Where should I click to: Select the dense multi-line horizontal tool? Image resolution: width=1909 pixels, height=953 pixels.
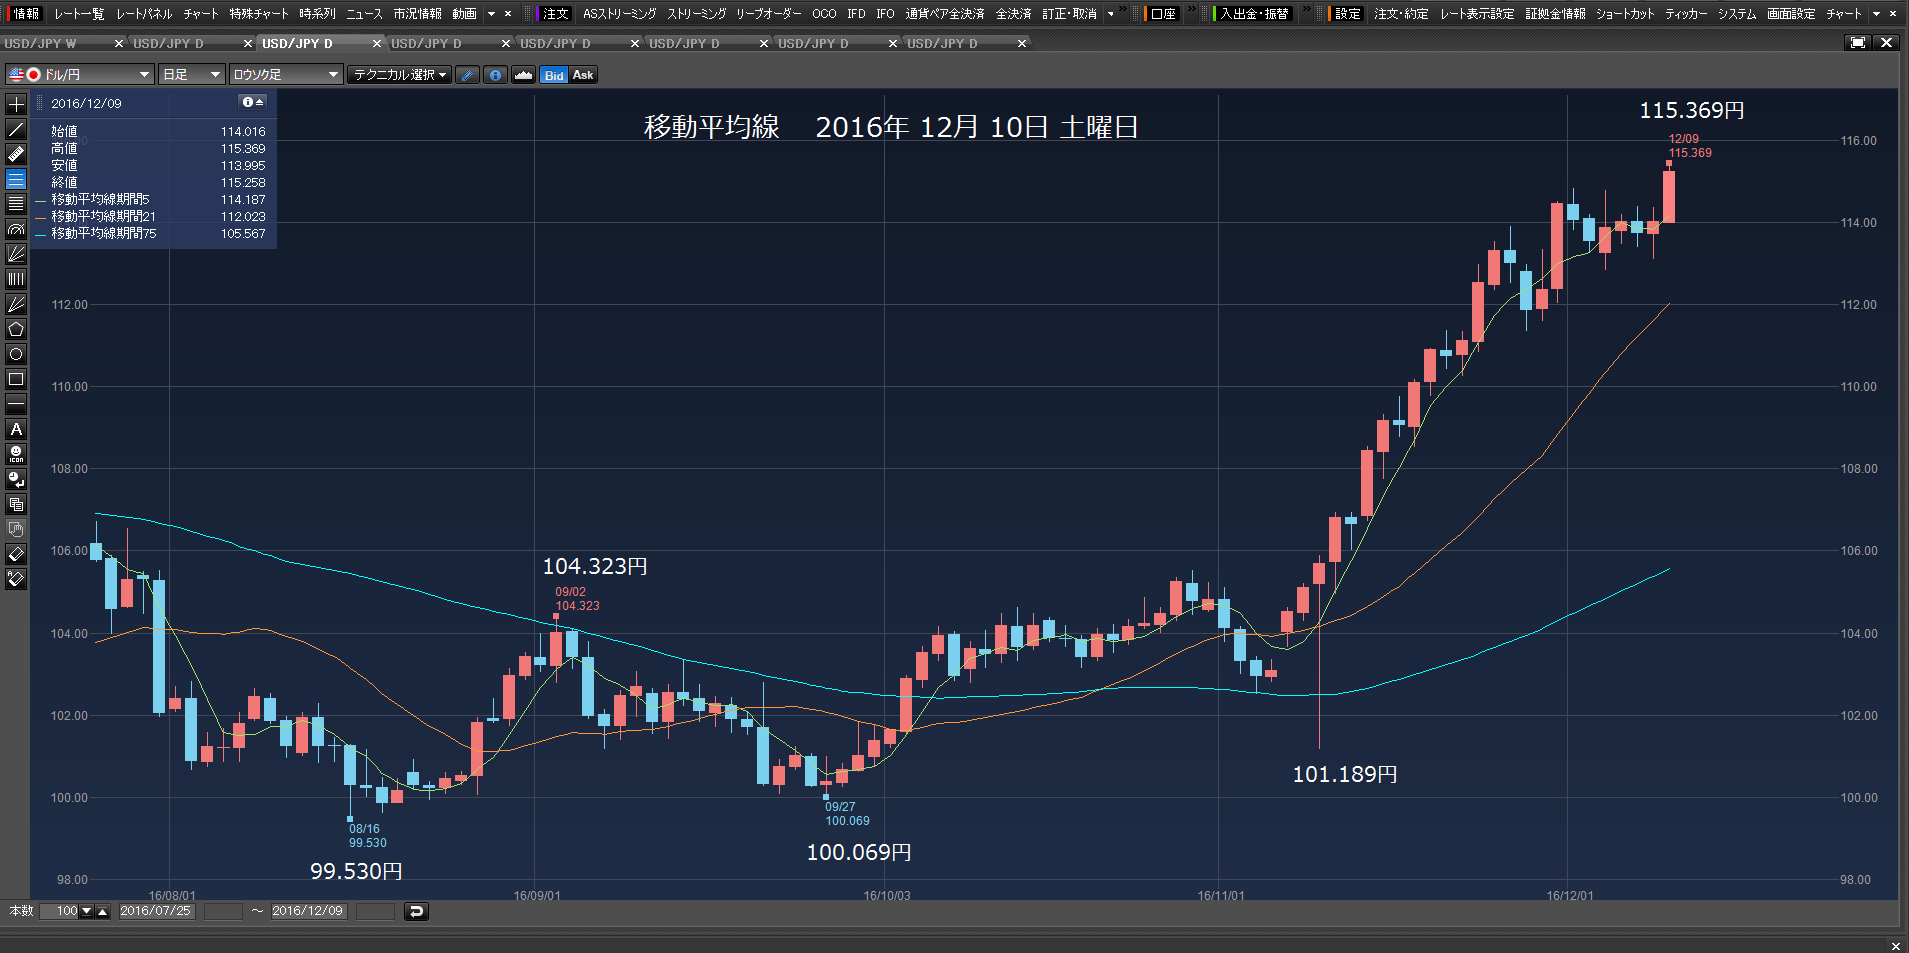16,204
